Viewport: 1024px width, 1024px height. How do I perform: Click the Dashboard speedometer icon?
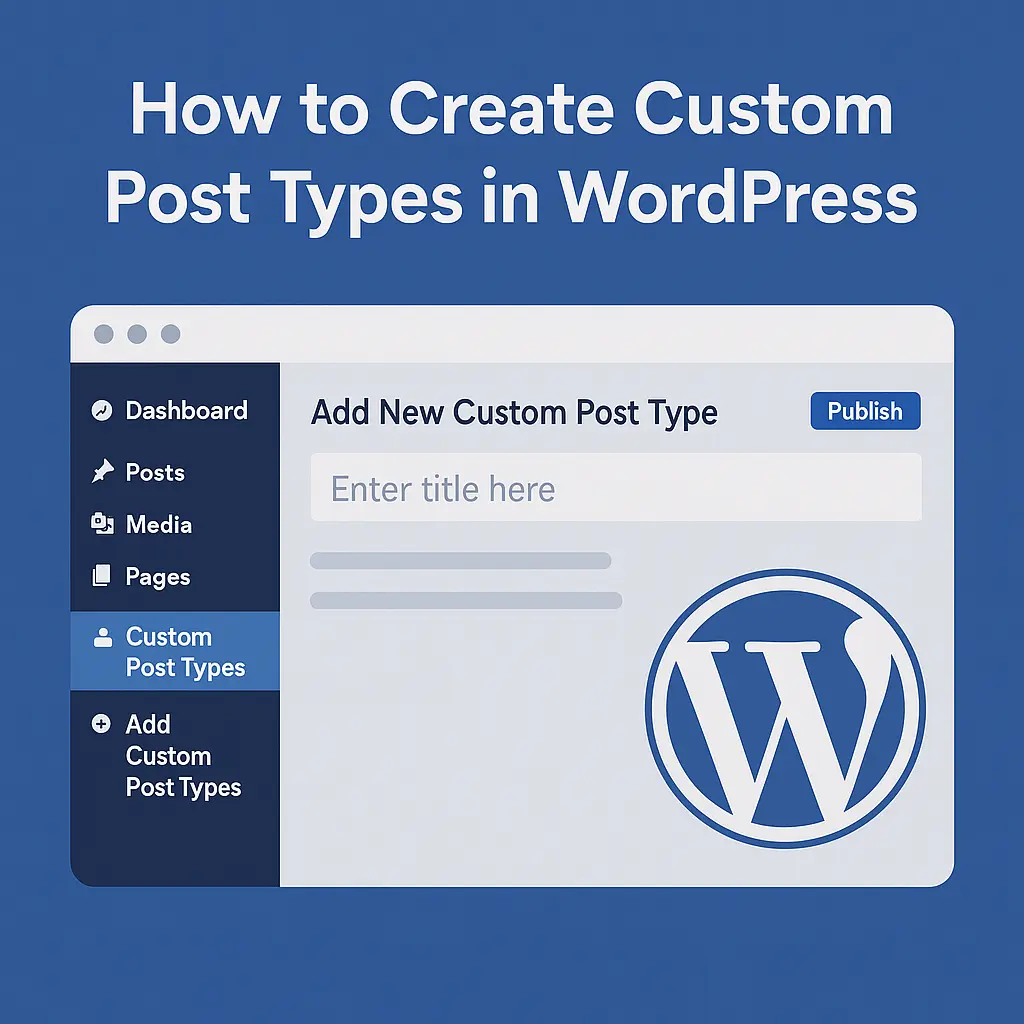[x=103, y=410]
